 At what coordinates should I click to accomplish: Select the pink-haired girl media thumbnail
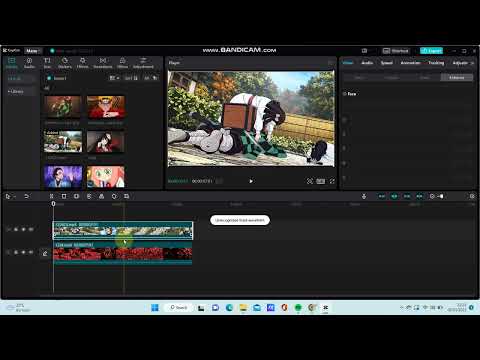tap(106, 177)
